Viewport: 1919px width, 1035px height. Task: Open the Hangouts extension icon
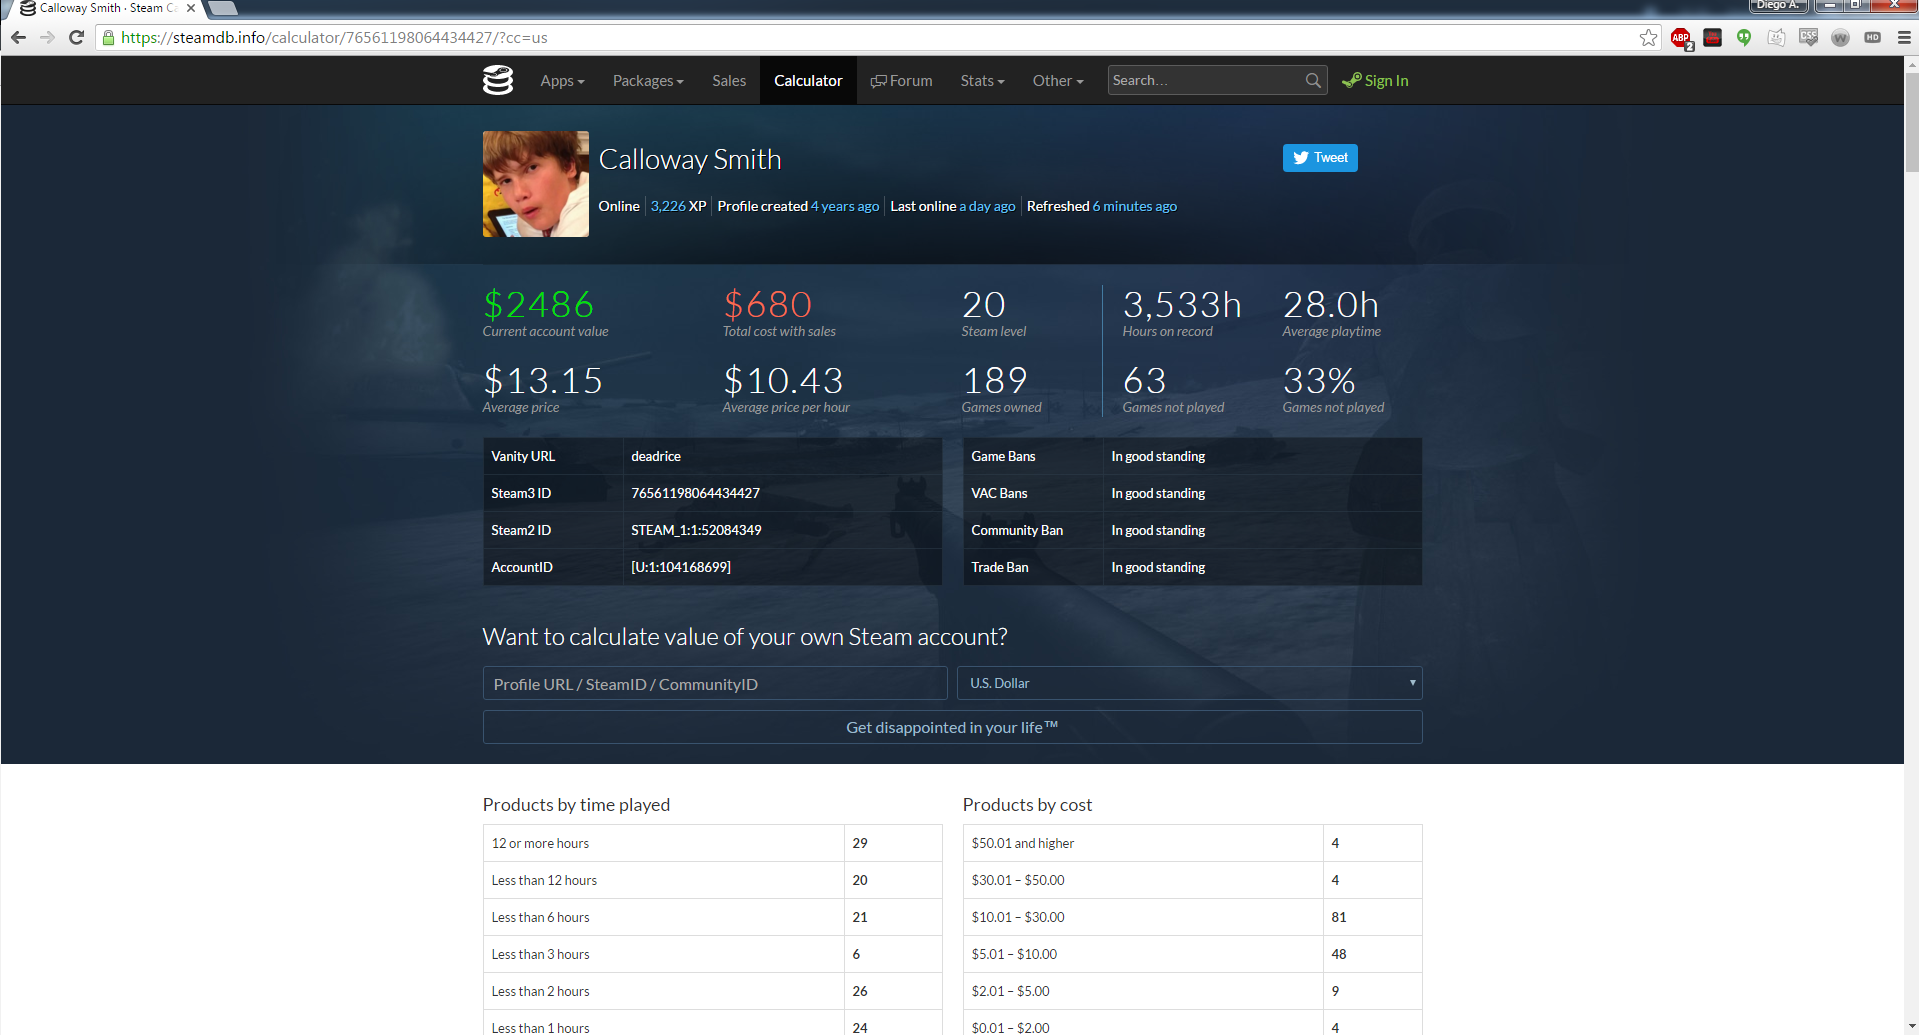tap(1744, 38)
